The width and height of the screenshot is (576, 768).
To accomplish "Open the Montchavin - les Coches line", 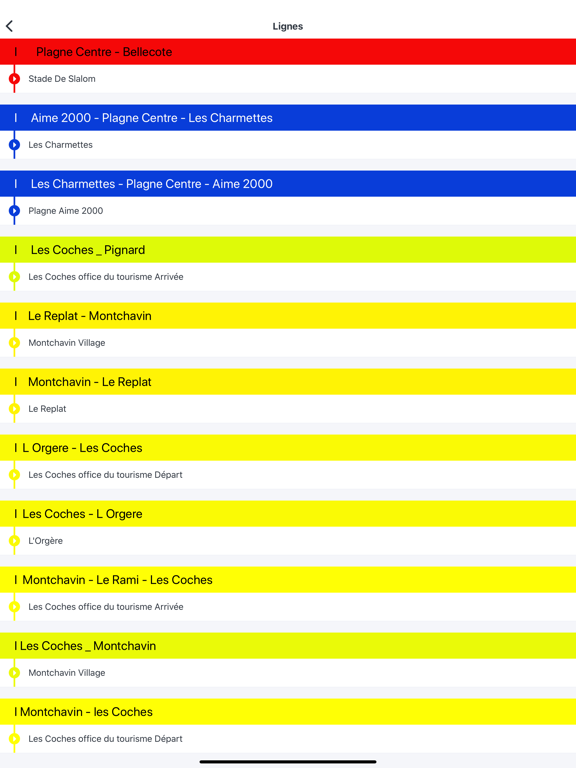I will pos(288,712).
